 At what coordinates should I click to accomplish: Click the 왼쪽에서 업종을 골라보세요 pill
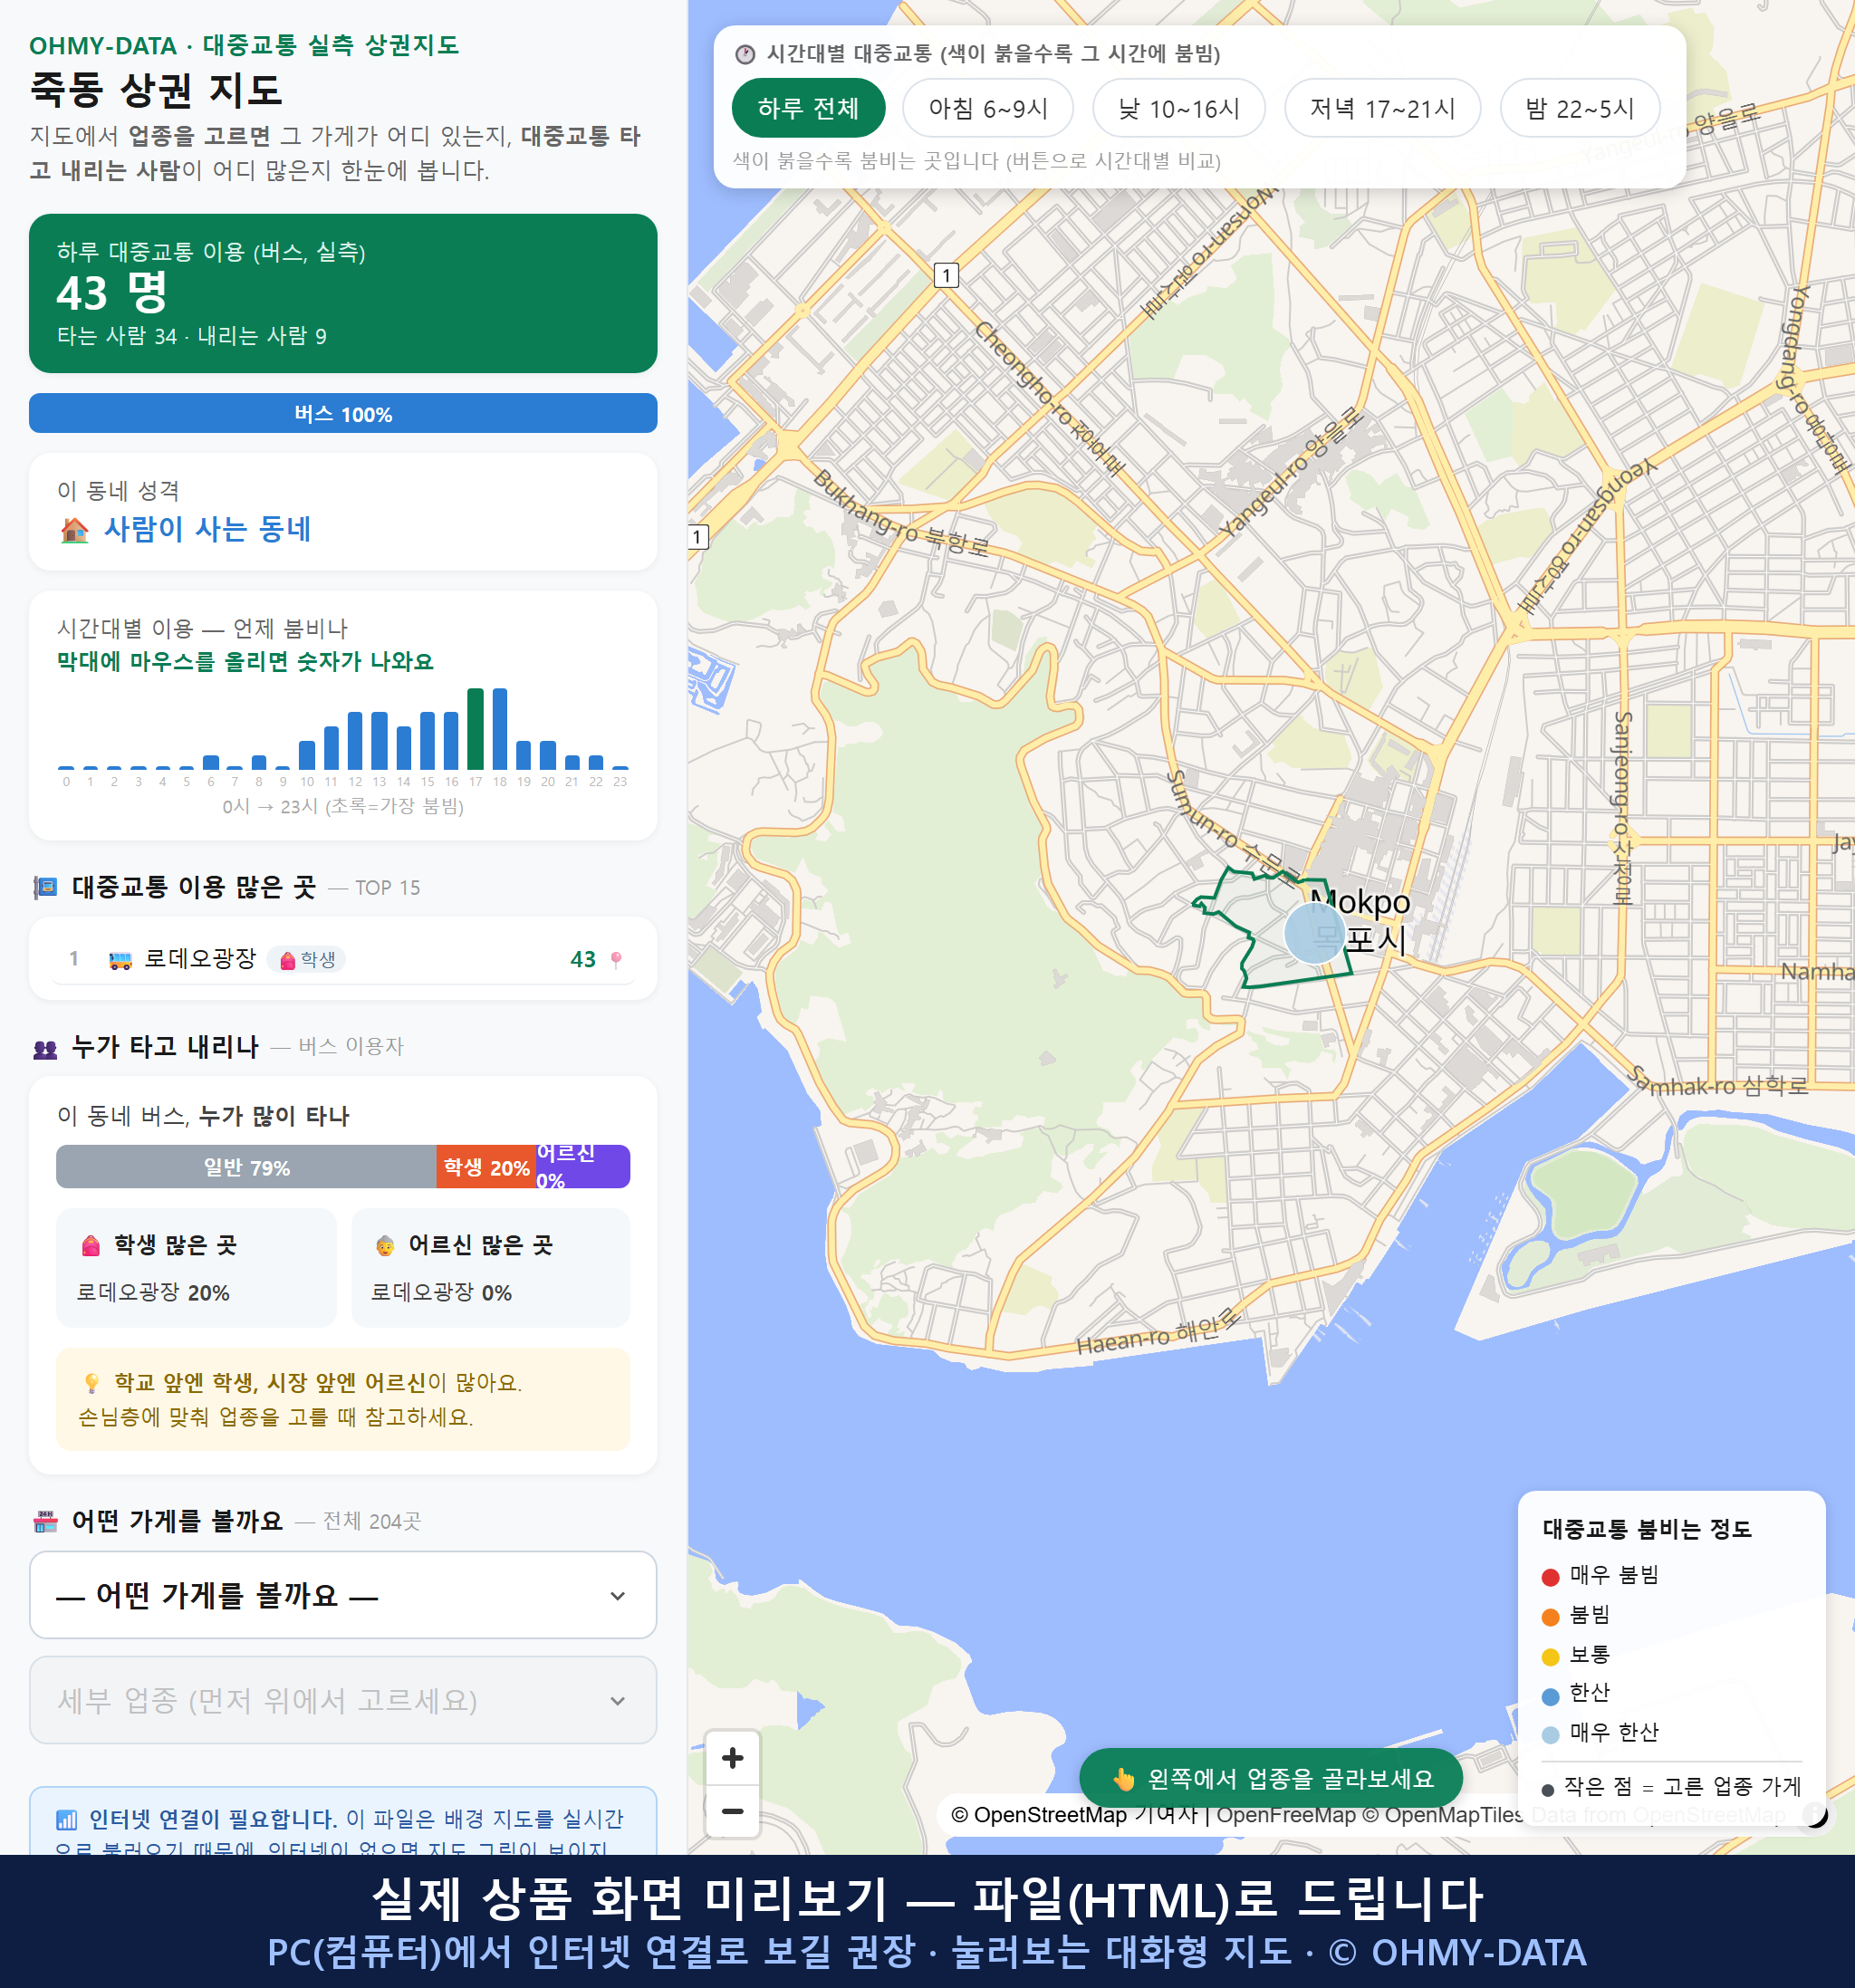[1271, 1778]
